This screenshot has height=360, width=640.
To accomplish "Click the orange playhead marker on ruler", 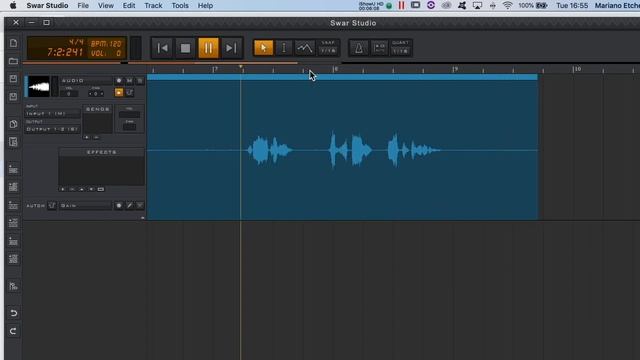I will coord(240,67).
